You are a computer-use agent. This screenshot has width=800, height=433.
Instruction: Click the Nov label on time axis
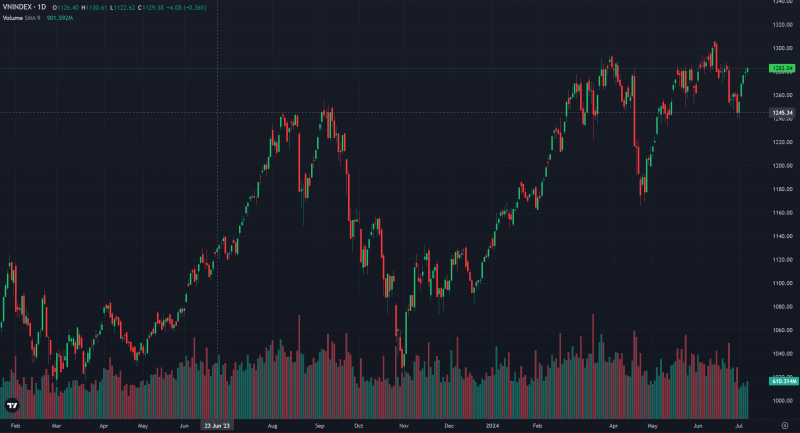point(404,425)
